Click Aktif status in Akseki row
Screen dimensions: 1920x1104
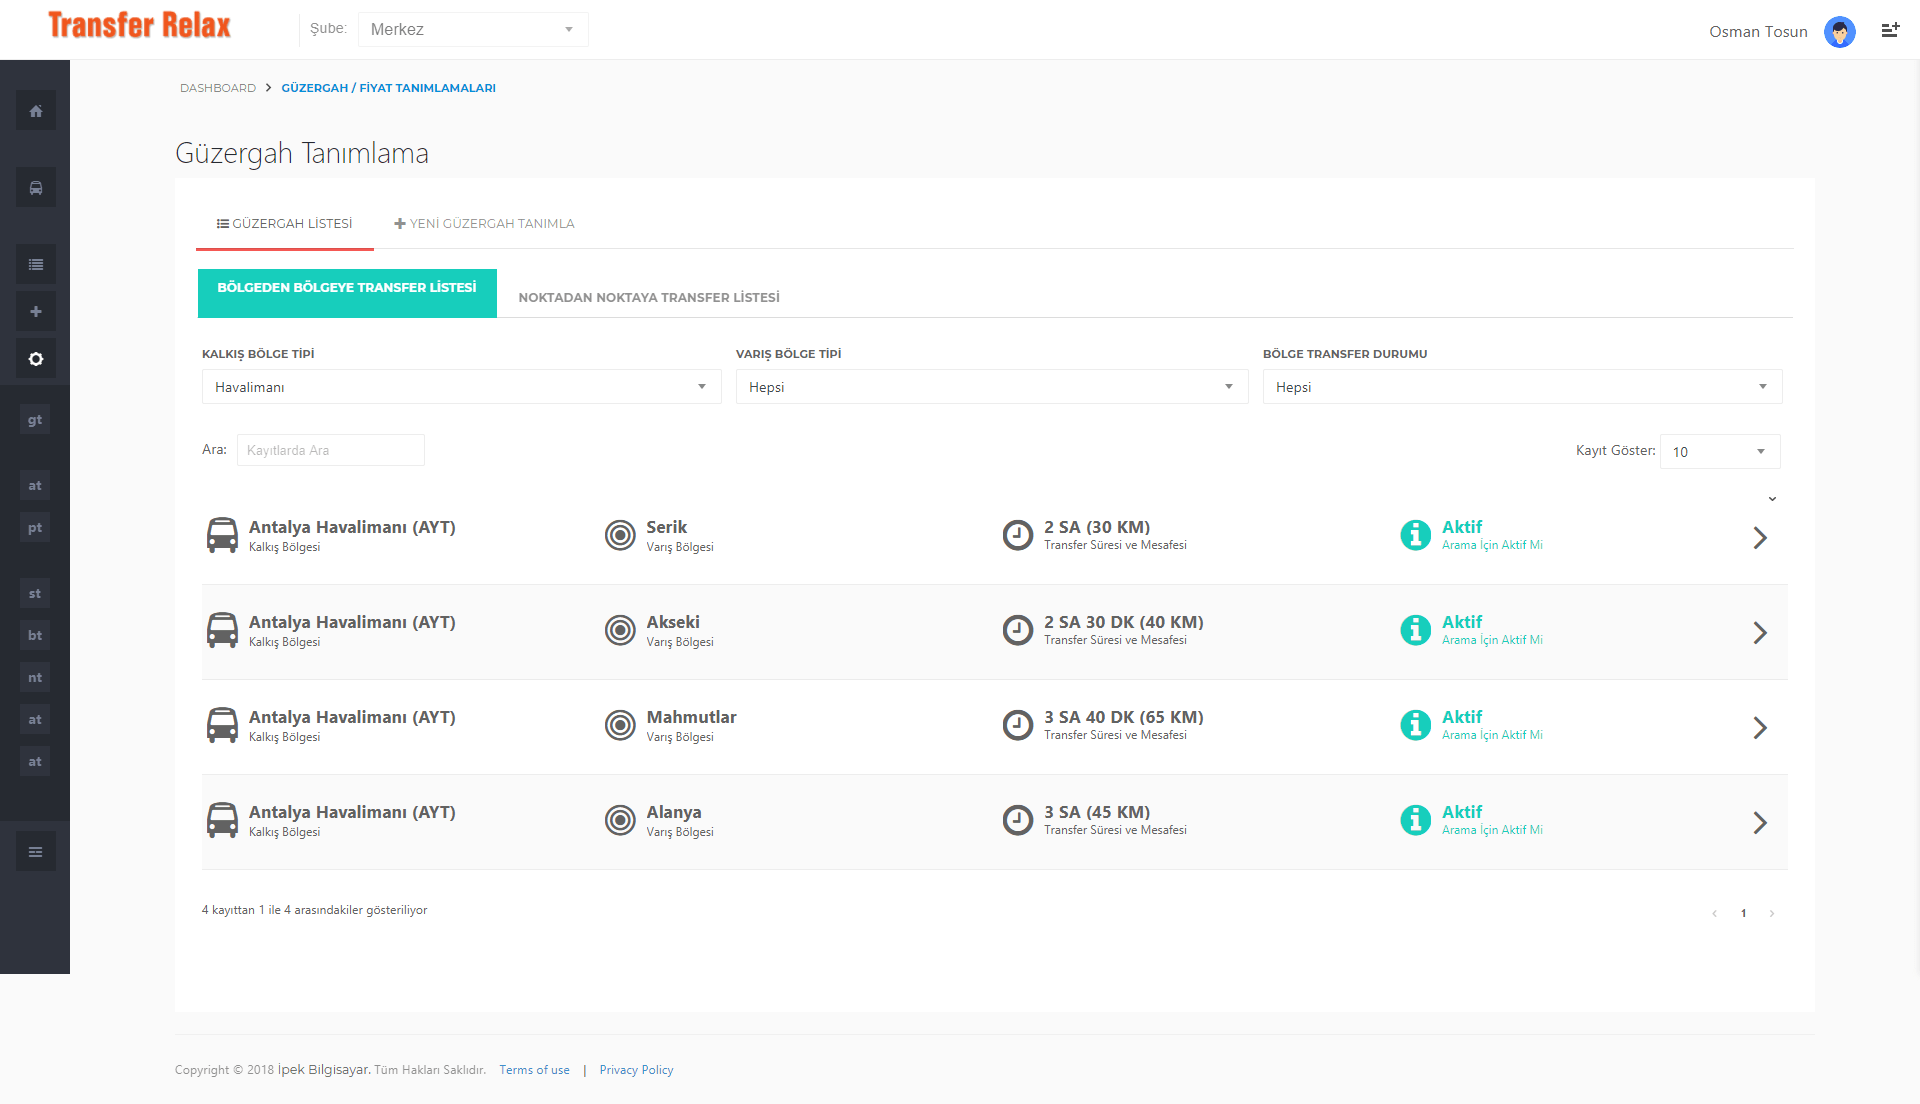click(x=1461, y=622)
